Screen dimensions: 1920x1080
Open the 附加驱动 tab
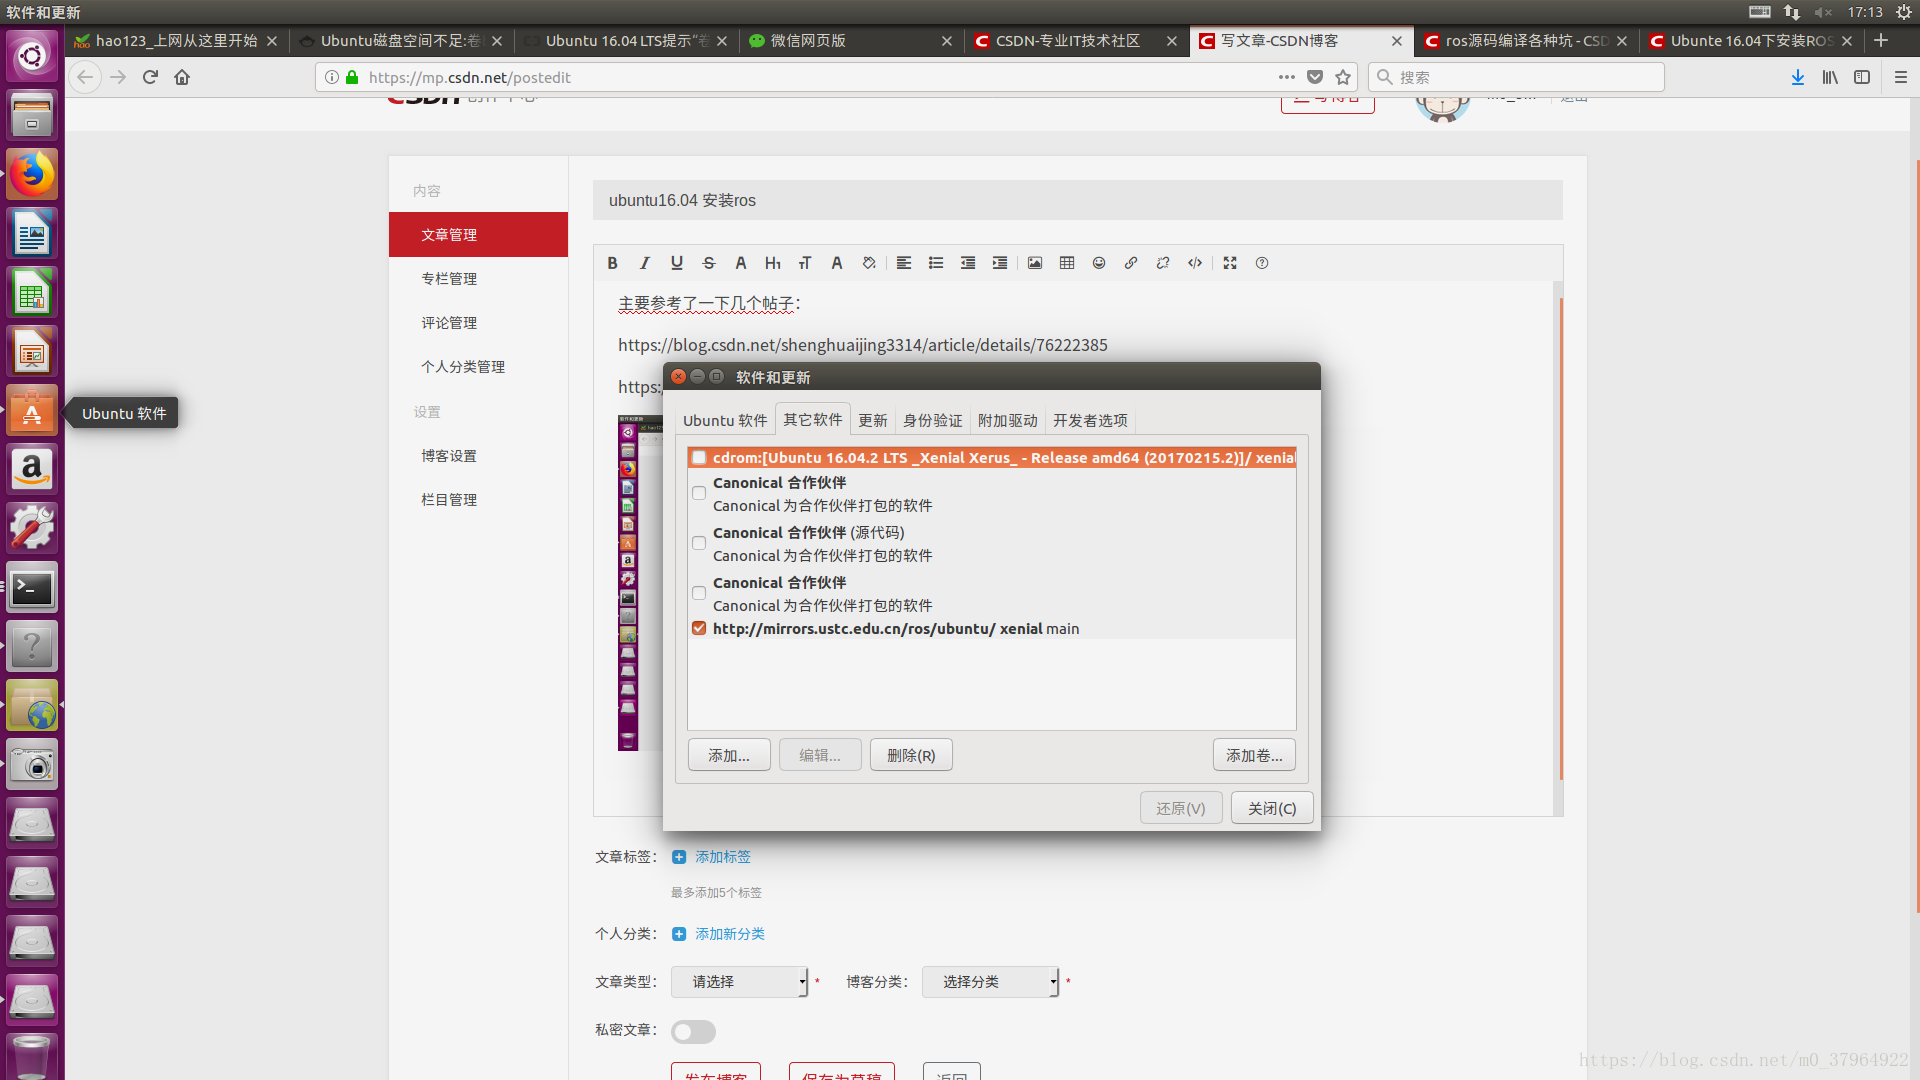point(1008,421)
